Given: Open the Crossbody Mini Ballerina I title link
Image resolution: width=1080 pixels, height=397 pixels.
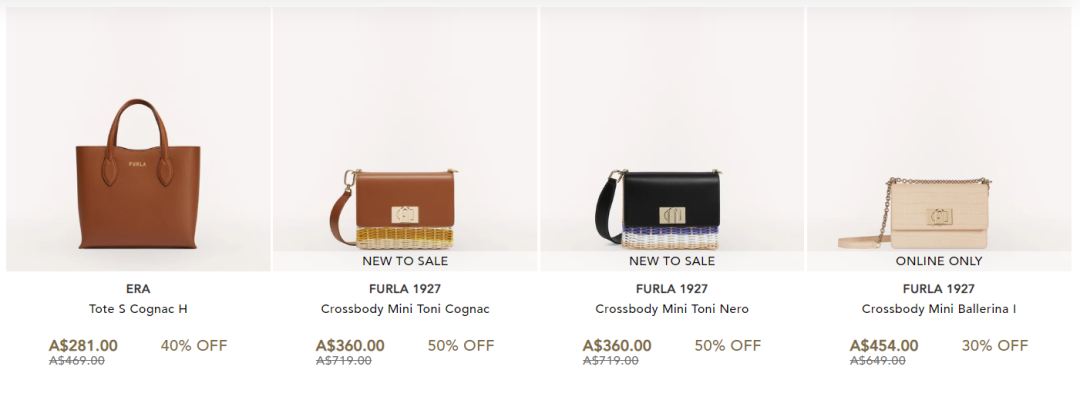Looking at the screenshot, I should click(x=939, y=309).
